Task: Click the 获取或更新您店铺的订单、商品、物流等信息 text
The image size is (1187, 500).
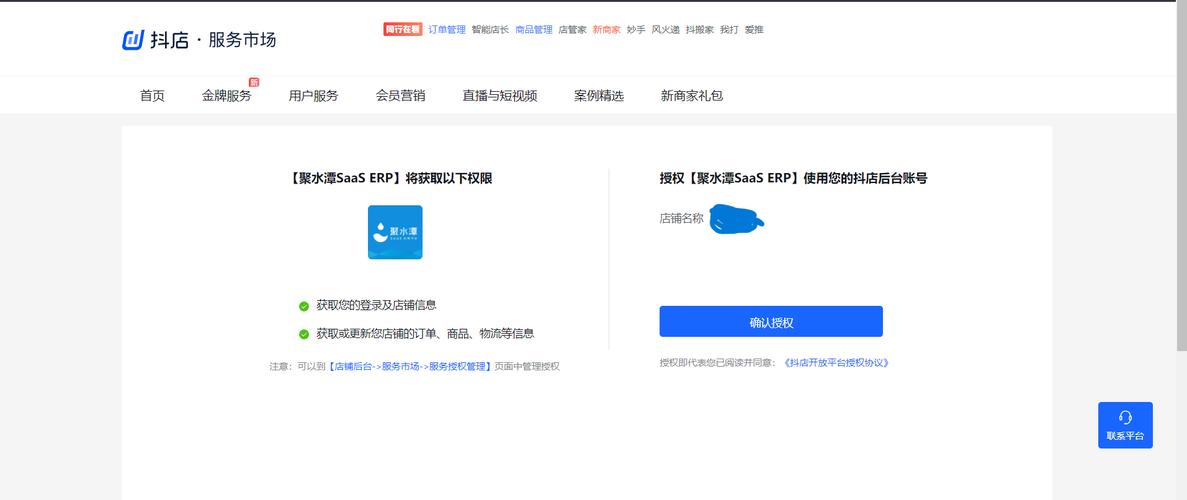Action: pyautogui.click(x=425, y=333)
